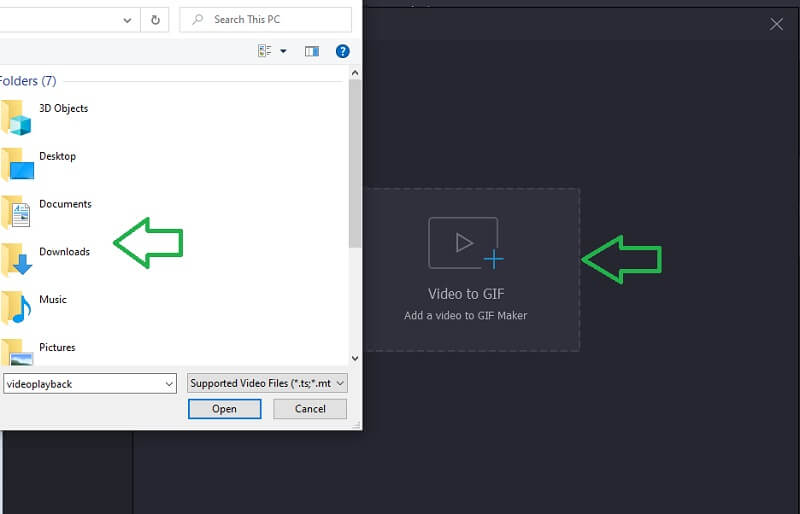Select the Desktop label
This screenshot has height=514, width=800.
tap(57, 156)
